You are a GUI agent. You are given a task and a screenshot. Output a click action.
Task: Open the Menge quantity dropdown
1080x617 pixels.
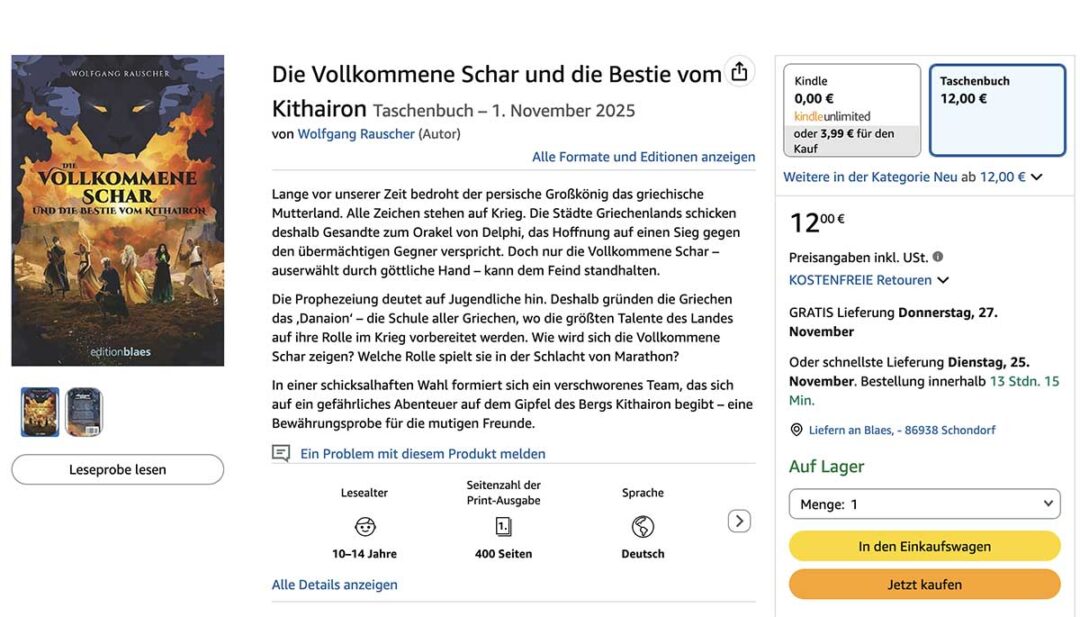[x=923, y=503]
